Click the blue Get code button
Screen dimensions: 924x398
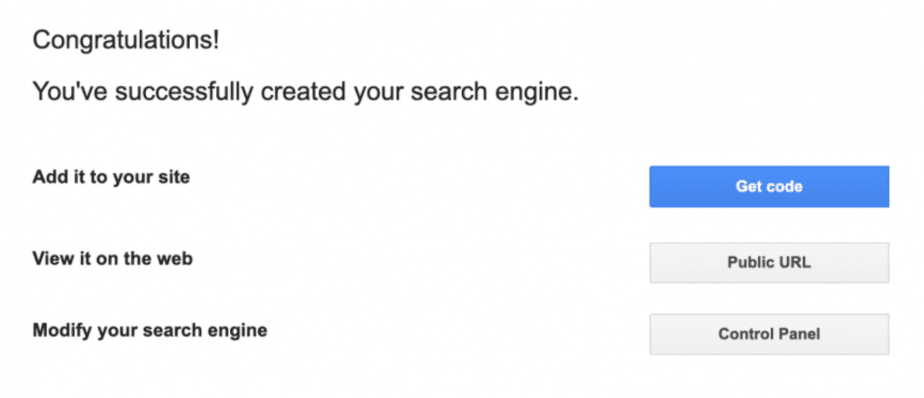[769, 186]
